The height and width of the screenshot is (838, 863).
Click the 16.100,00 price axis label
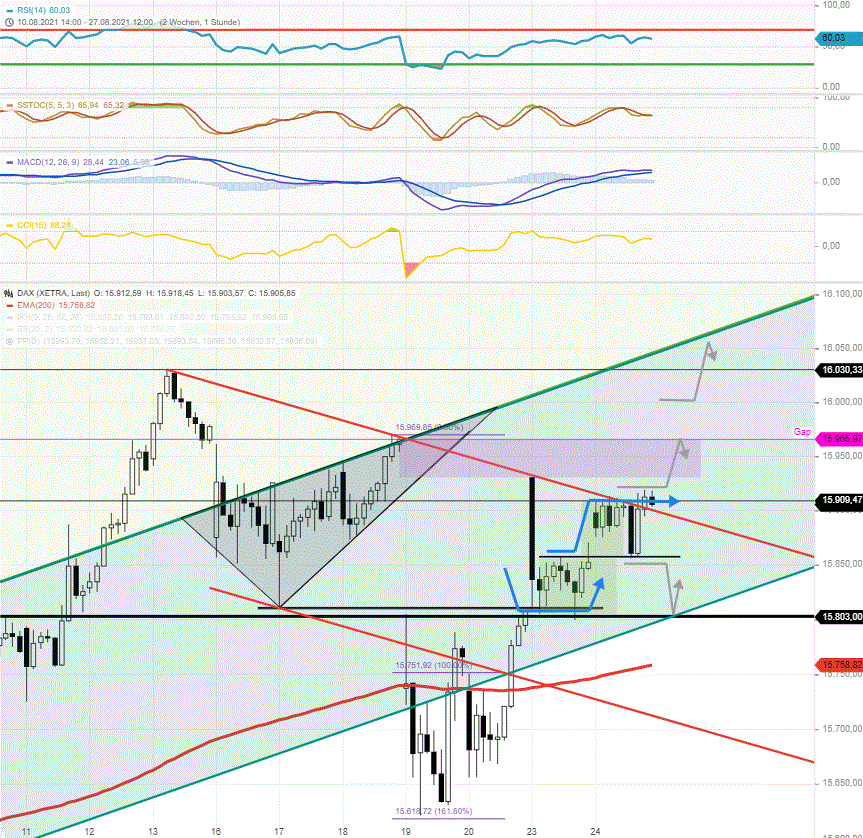tap(842, 294)
